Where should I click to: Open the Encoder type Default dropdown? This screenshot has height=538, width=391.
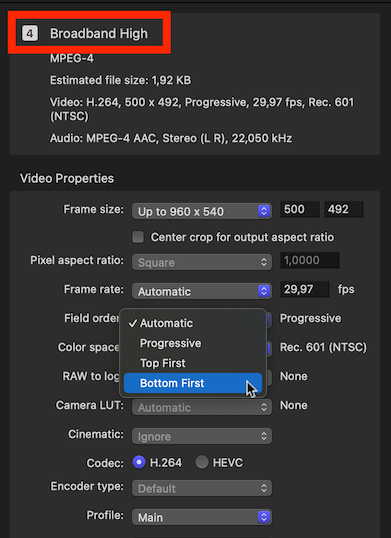point(202,488)
